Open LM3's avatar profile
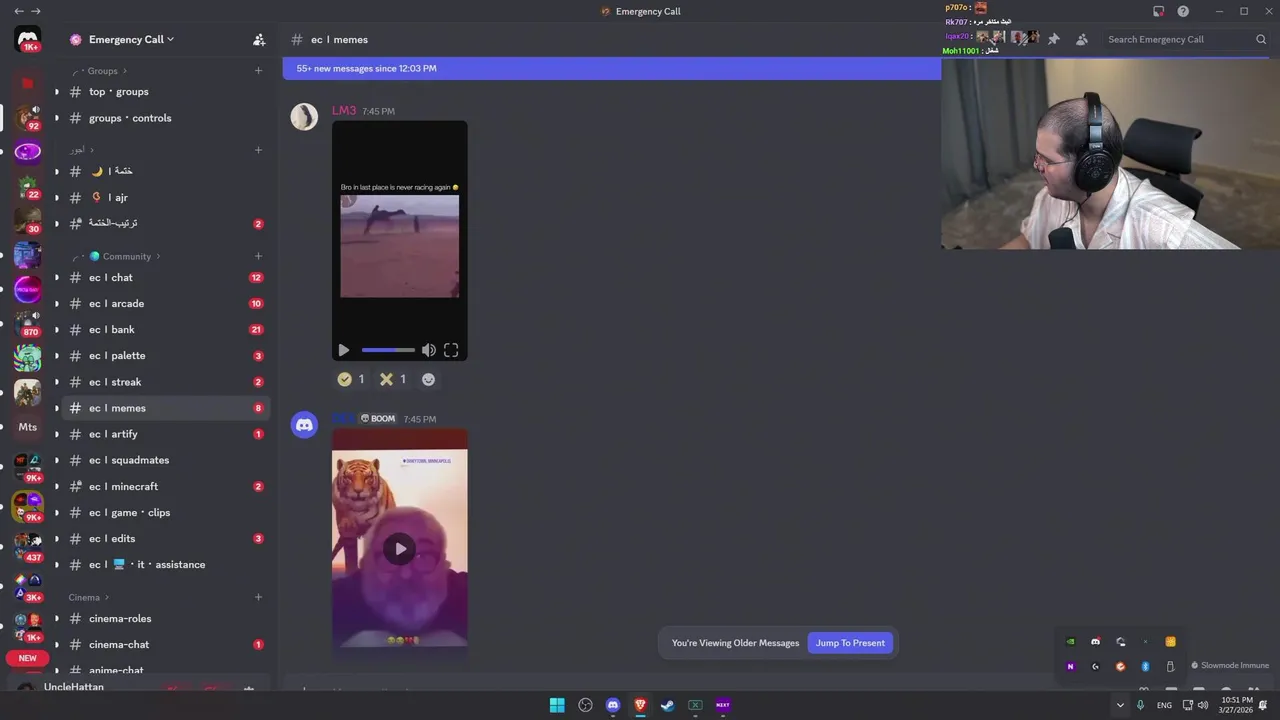 point(304,117)
